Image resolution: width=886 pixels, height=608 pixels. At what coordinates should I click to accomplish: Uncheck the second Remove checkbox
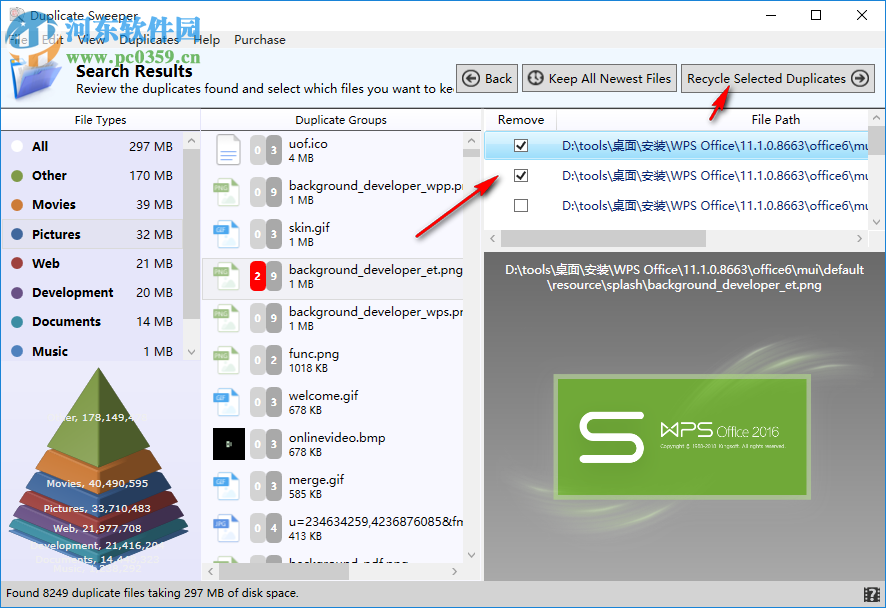click(x=520, y=175)
